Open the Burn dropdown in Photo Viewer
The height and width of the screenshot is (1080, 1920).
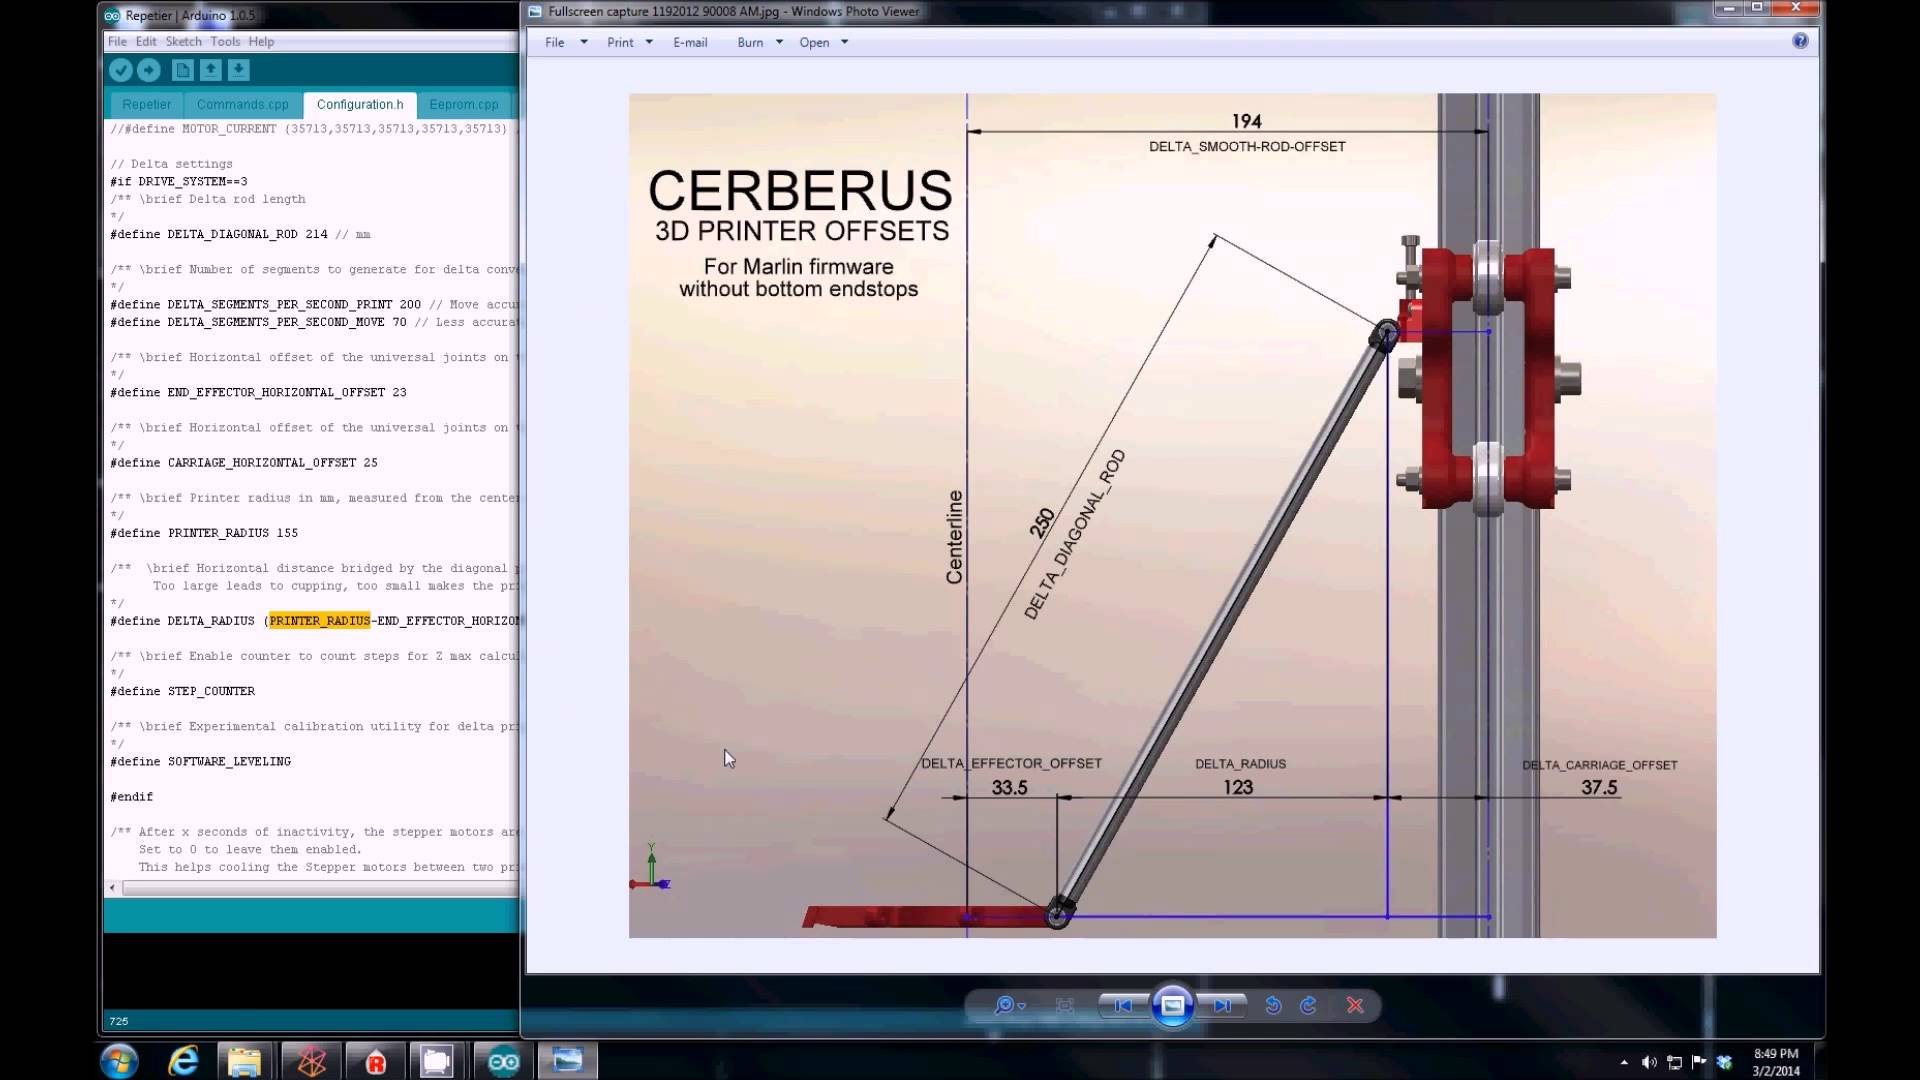(x=759, y=42)
